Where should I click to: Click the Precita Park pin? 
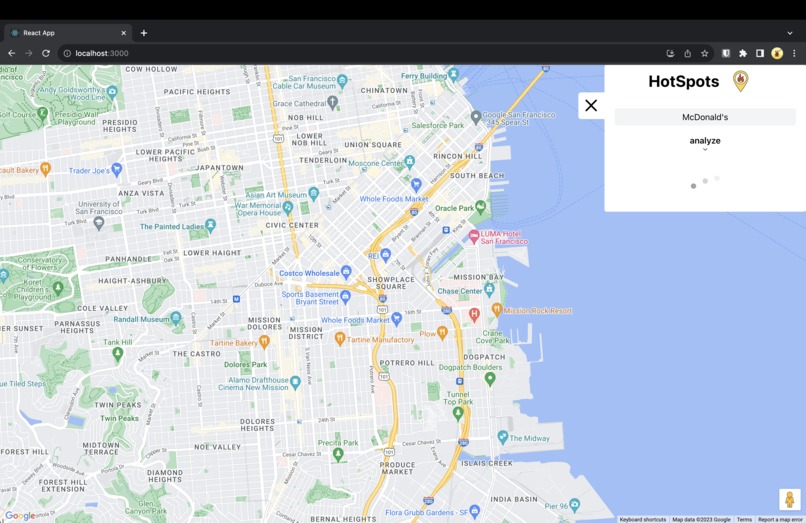click(x=338, y=454)
